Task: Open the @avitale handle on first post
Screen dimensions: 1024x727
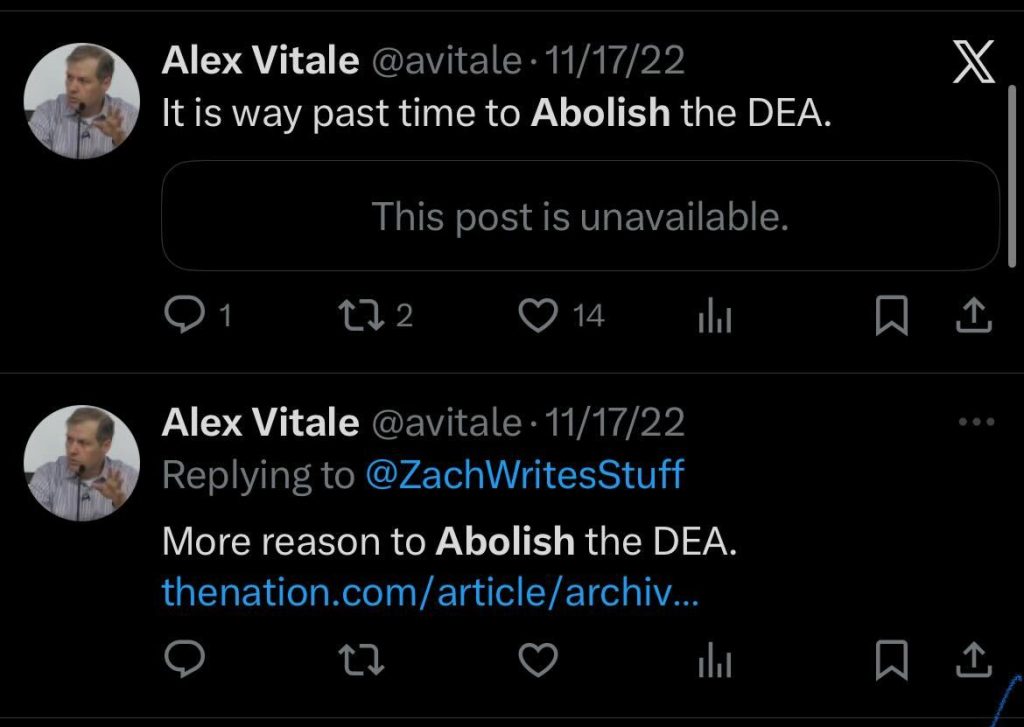Action: tap(446, 62)
